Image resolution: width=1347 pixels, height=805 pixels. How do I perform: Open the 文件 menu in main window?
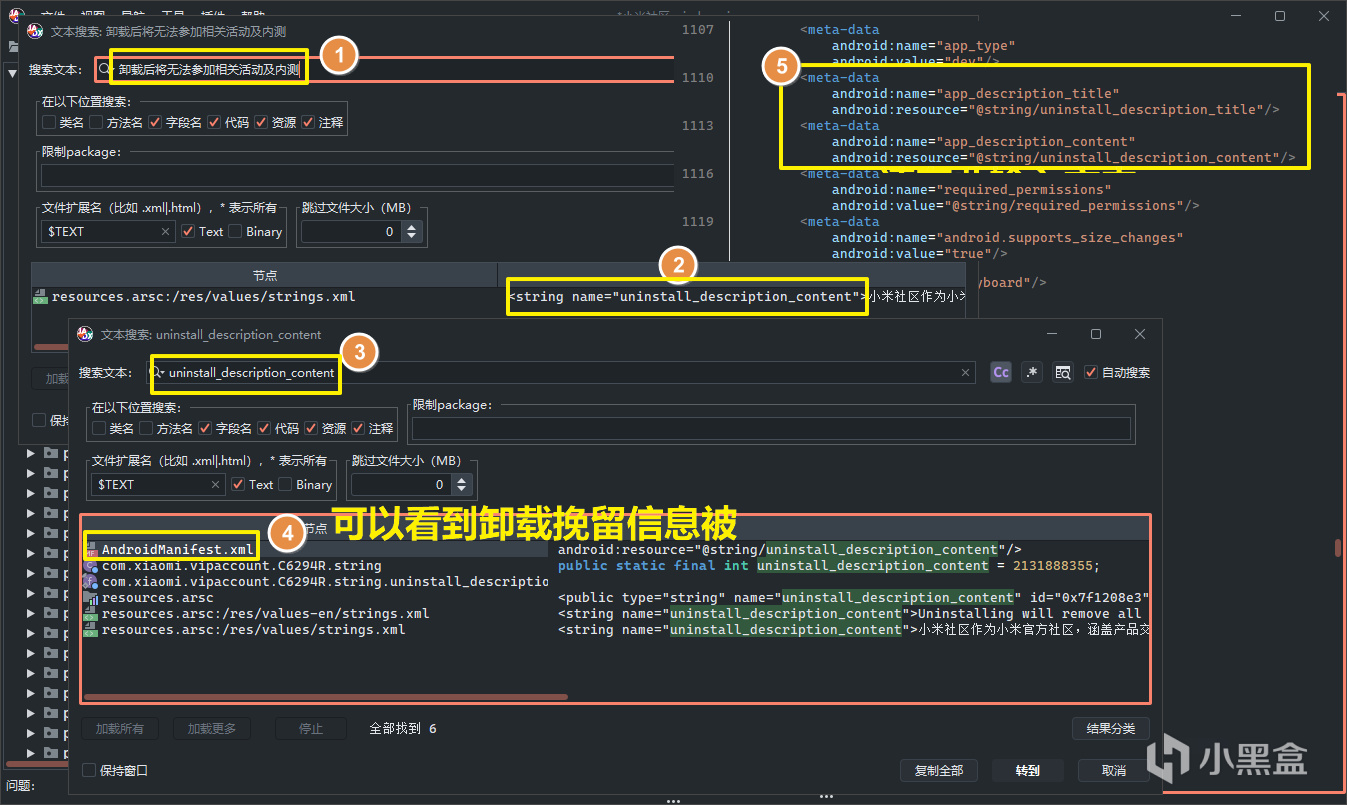[53, 16]
